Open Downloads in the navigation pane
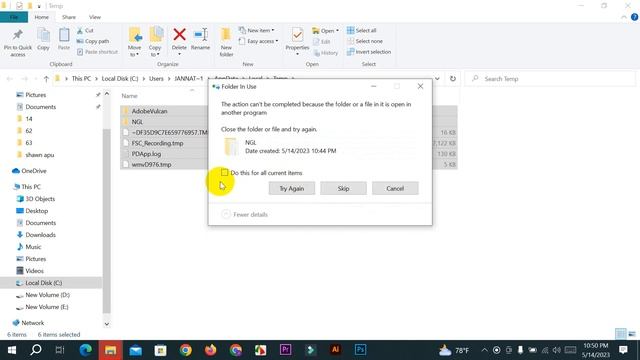The height and width of the screenshot is (360, 640). (x=40, y=235)
